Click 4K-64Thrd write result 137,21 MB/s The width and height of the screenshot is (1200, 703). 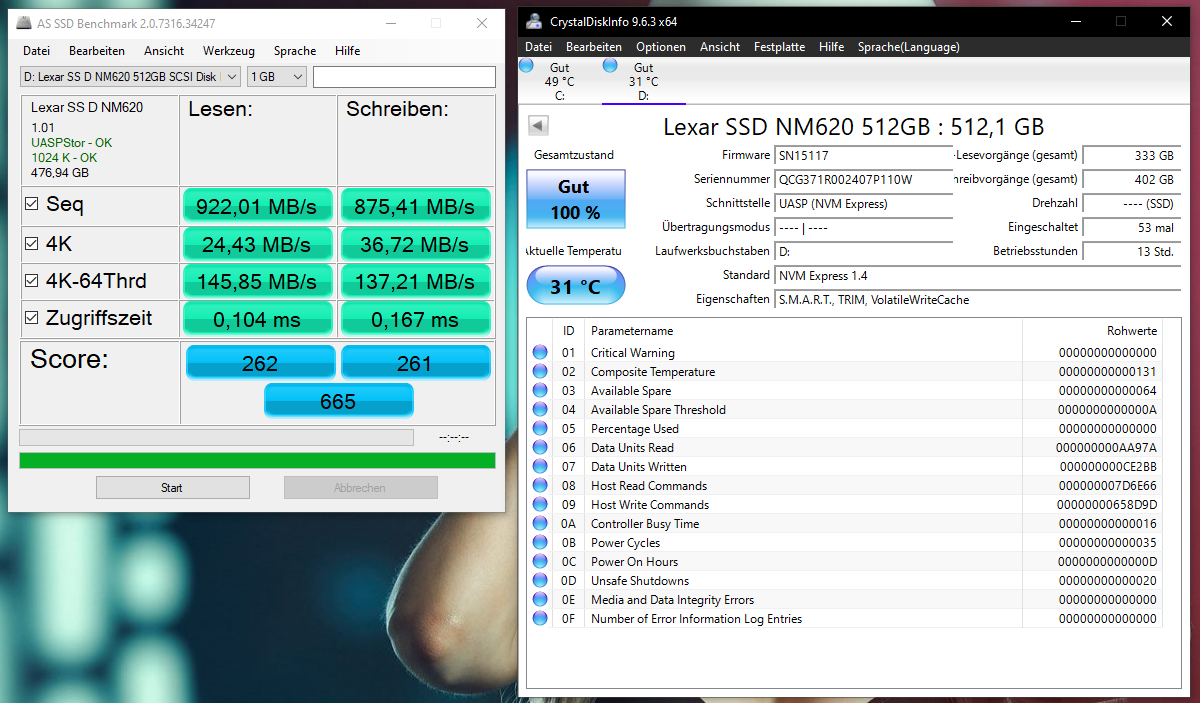point(415,282)
